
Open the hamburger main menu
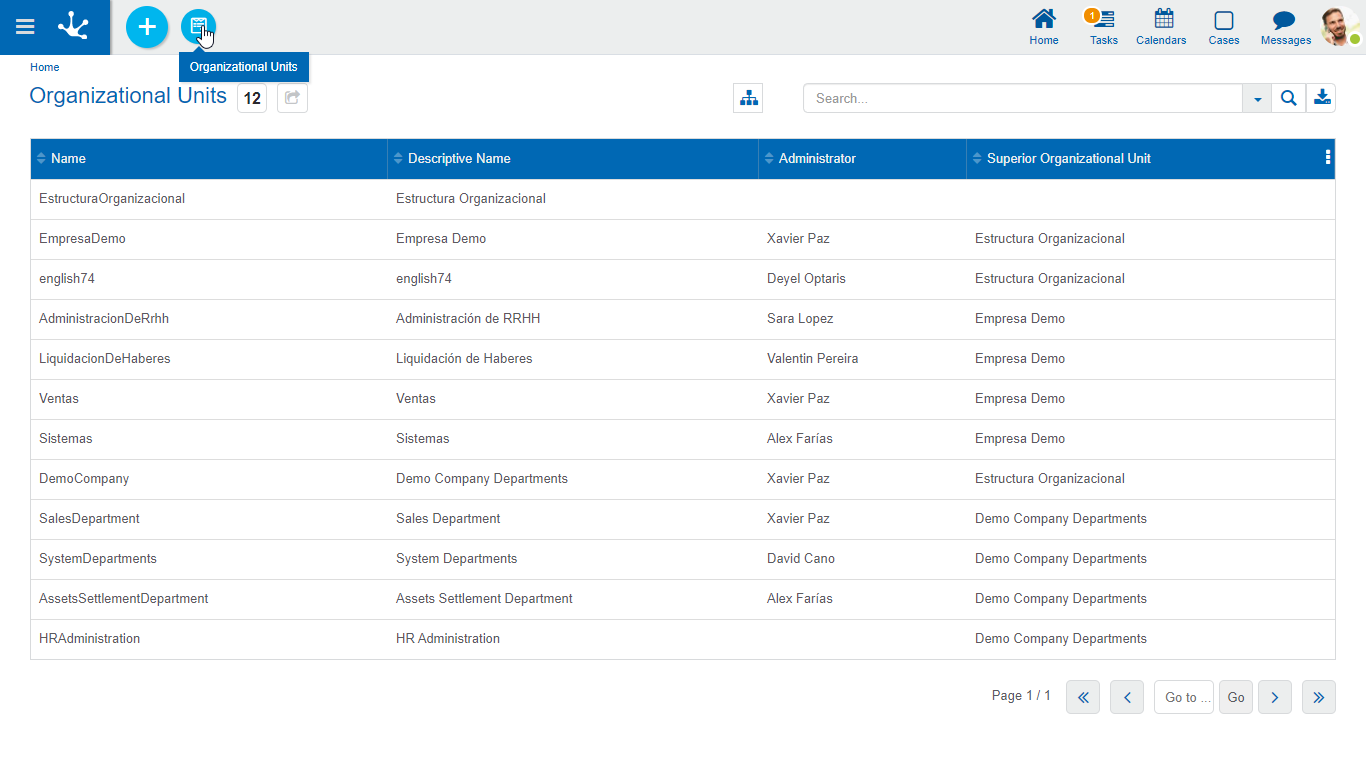25,27
